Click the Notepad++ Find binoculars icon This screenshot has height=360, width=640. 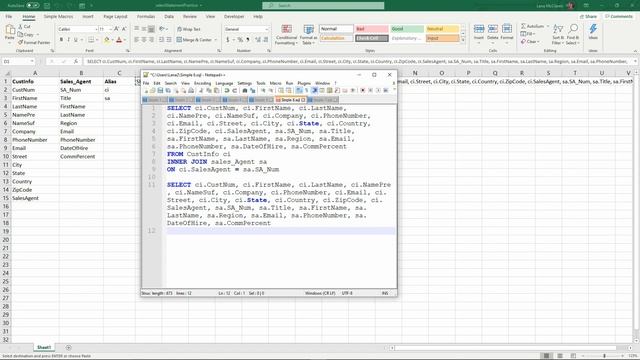[245, 91]
